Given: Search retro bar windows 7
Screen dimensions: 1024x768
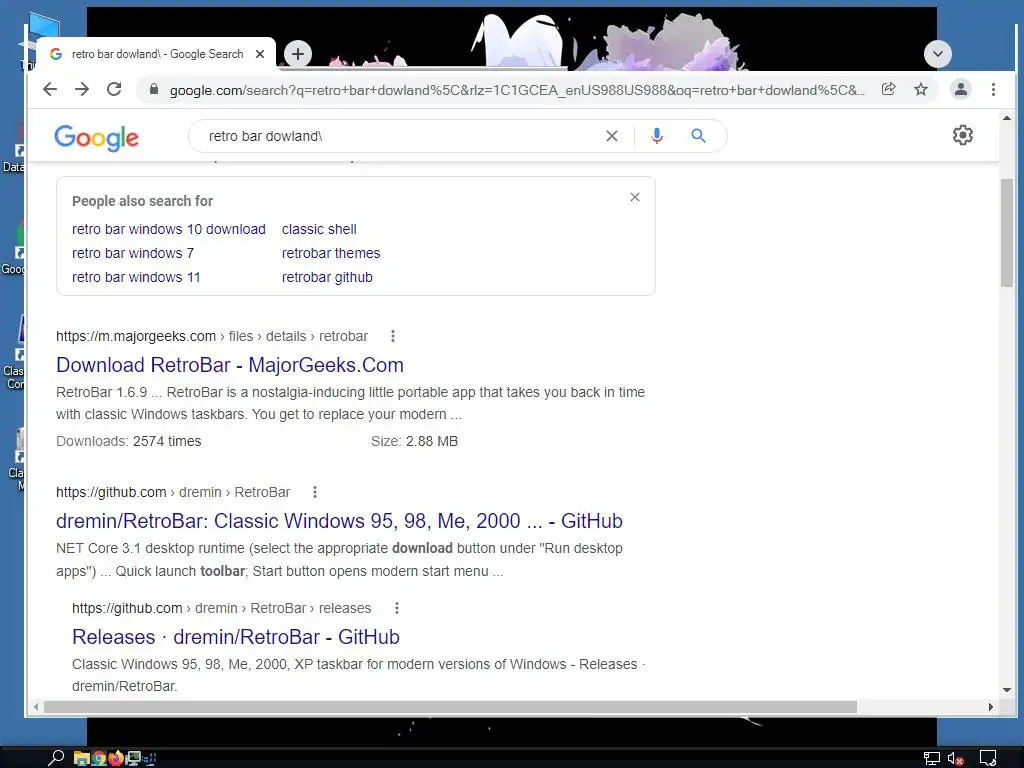Looking at the screenshot, I should pyautogui.click(x=133, y=253).
